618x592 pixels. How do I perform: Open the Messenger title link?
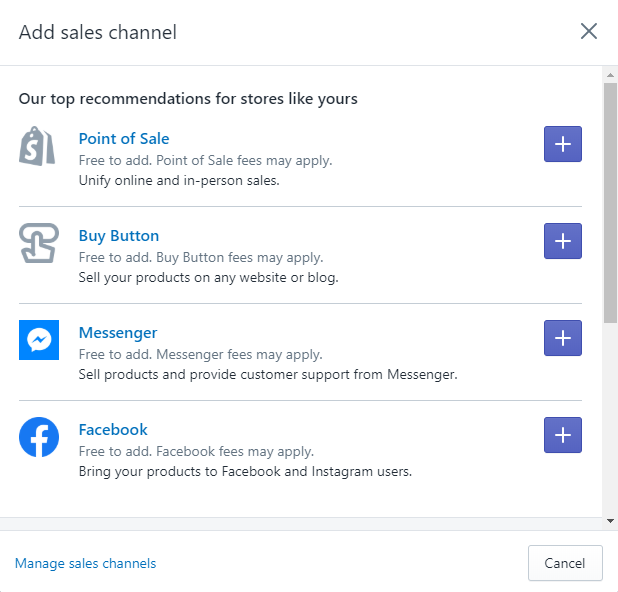point(118,333)
